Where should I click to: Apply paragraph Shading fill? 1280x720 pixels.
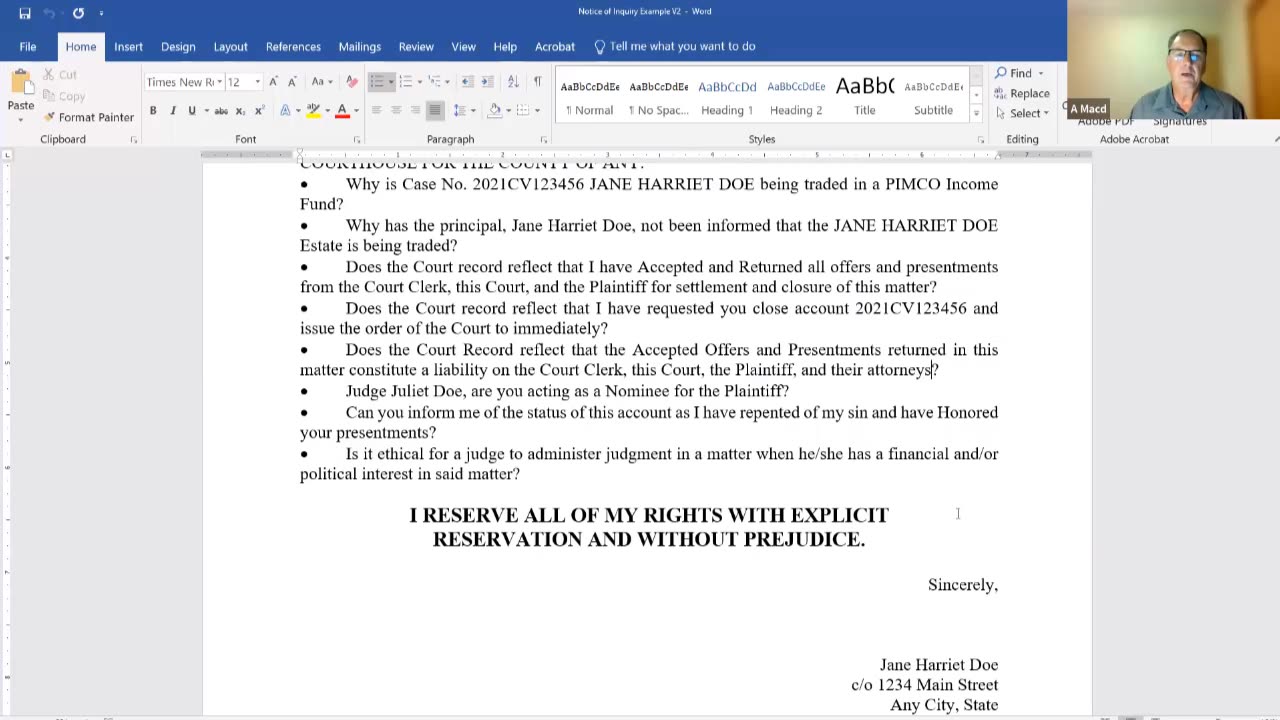point(495,110)
